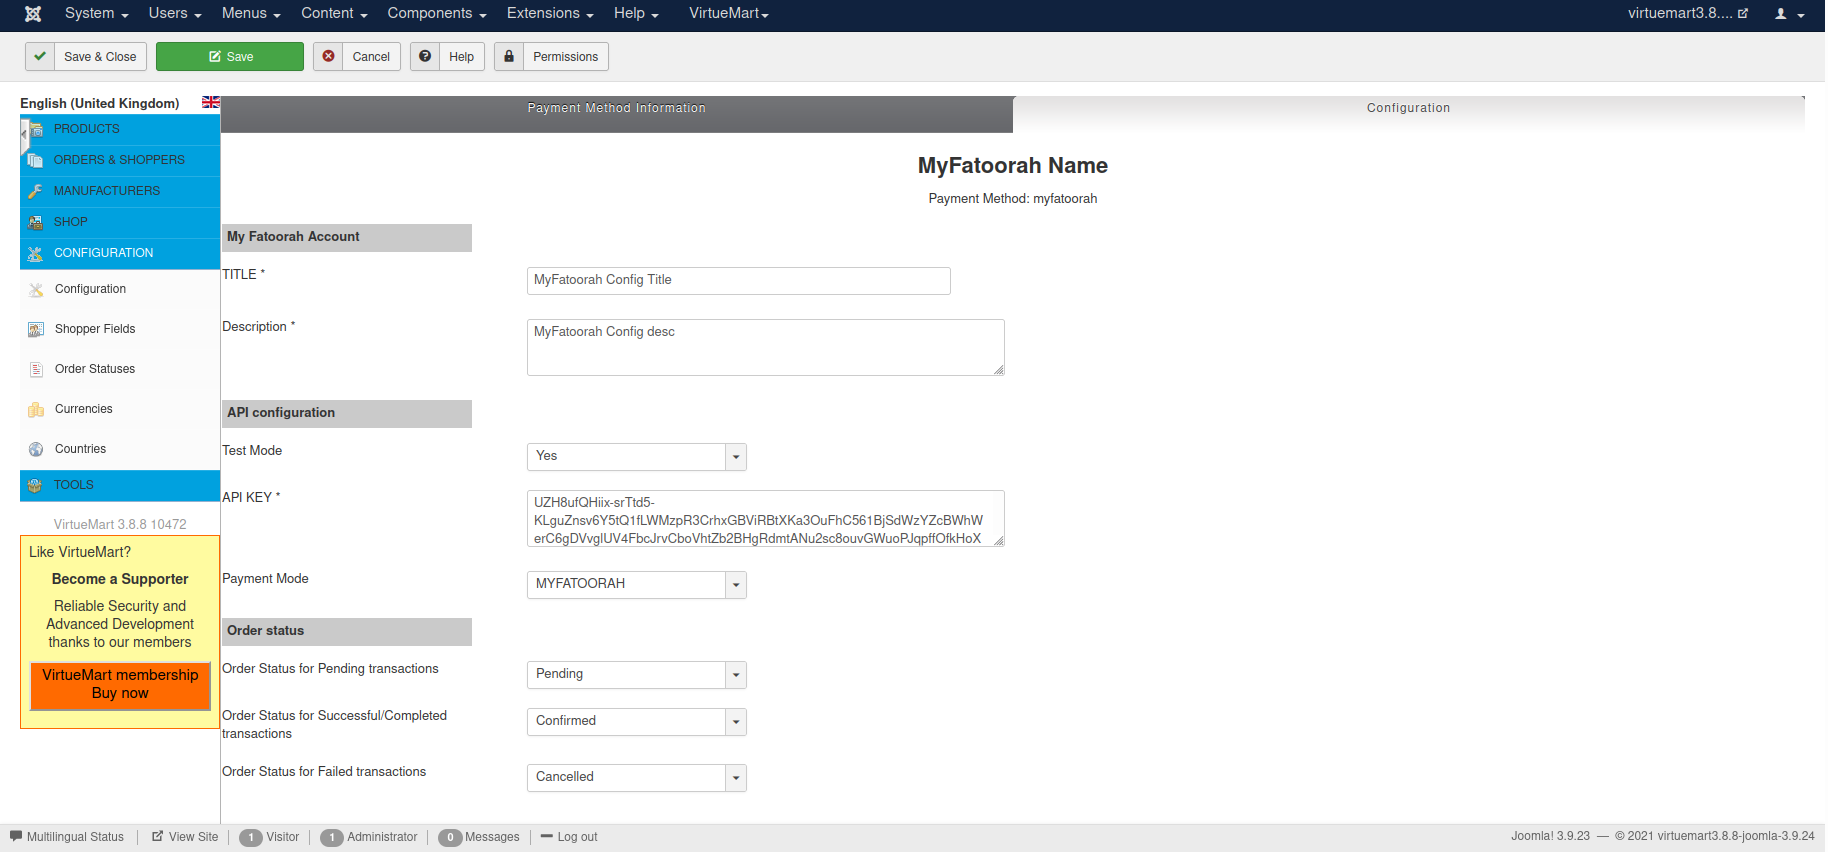
Task: Open the System menu
Action: [96, 14]
